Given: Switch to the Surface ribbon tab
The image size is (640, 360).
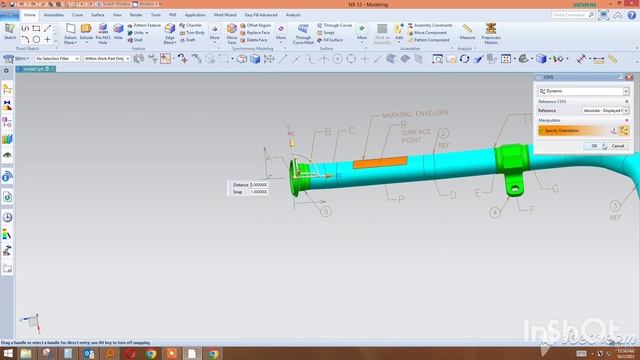Looking at the screenshot, I should click(x=98, y=15).
